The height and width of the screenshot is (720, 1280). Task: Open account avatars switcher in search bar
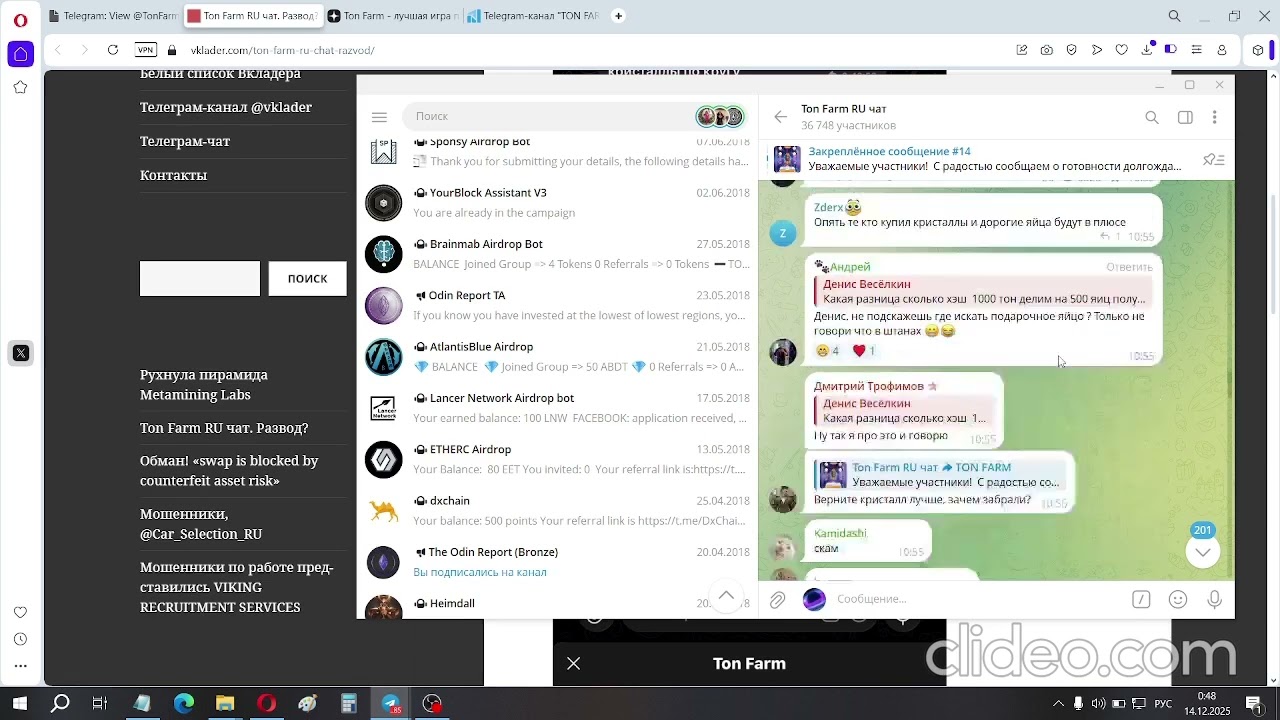click(x=721, y=117)
